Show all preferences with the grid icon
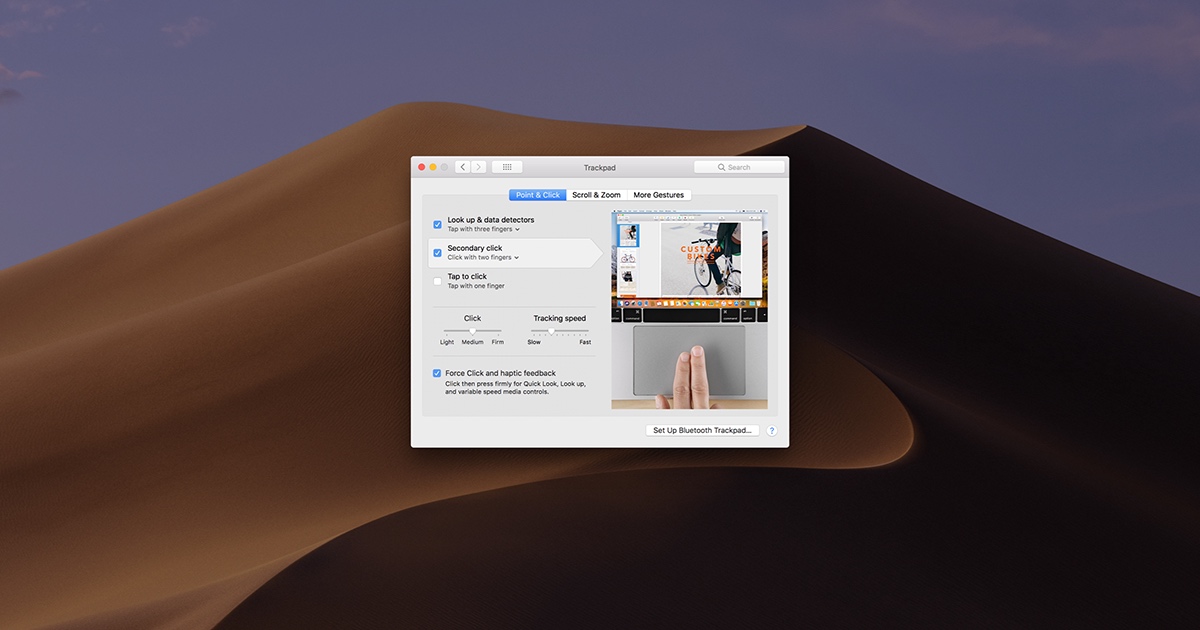Screen dimensions: 1200x630 coord(507,167)
